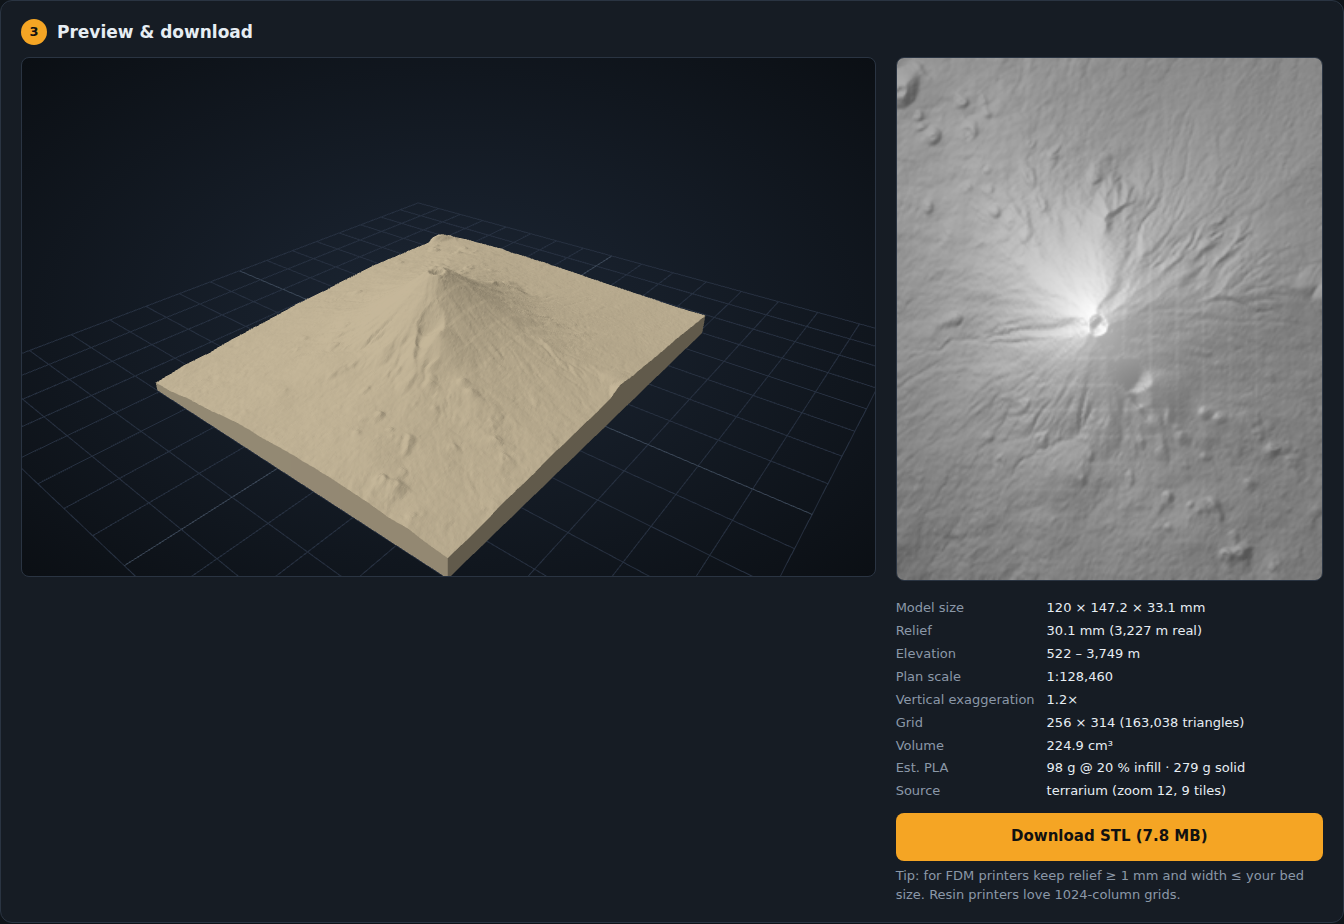The width and height of the screenshot is (1344, 924).
Task: Click the 3D terrain model preview
Action: (448, 316)
